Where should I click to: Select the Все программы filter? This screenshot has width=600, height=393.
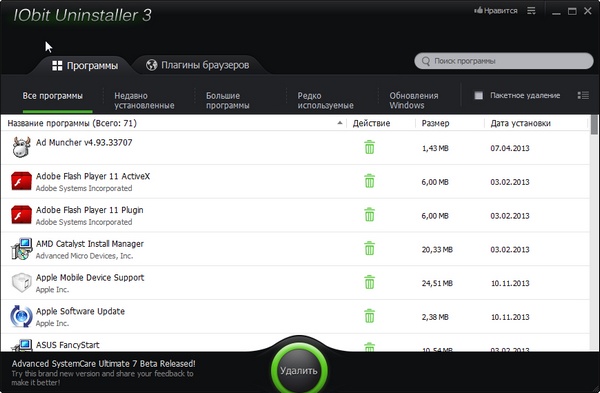52,96
